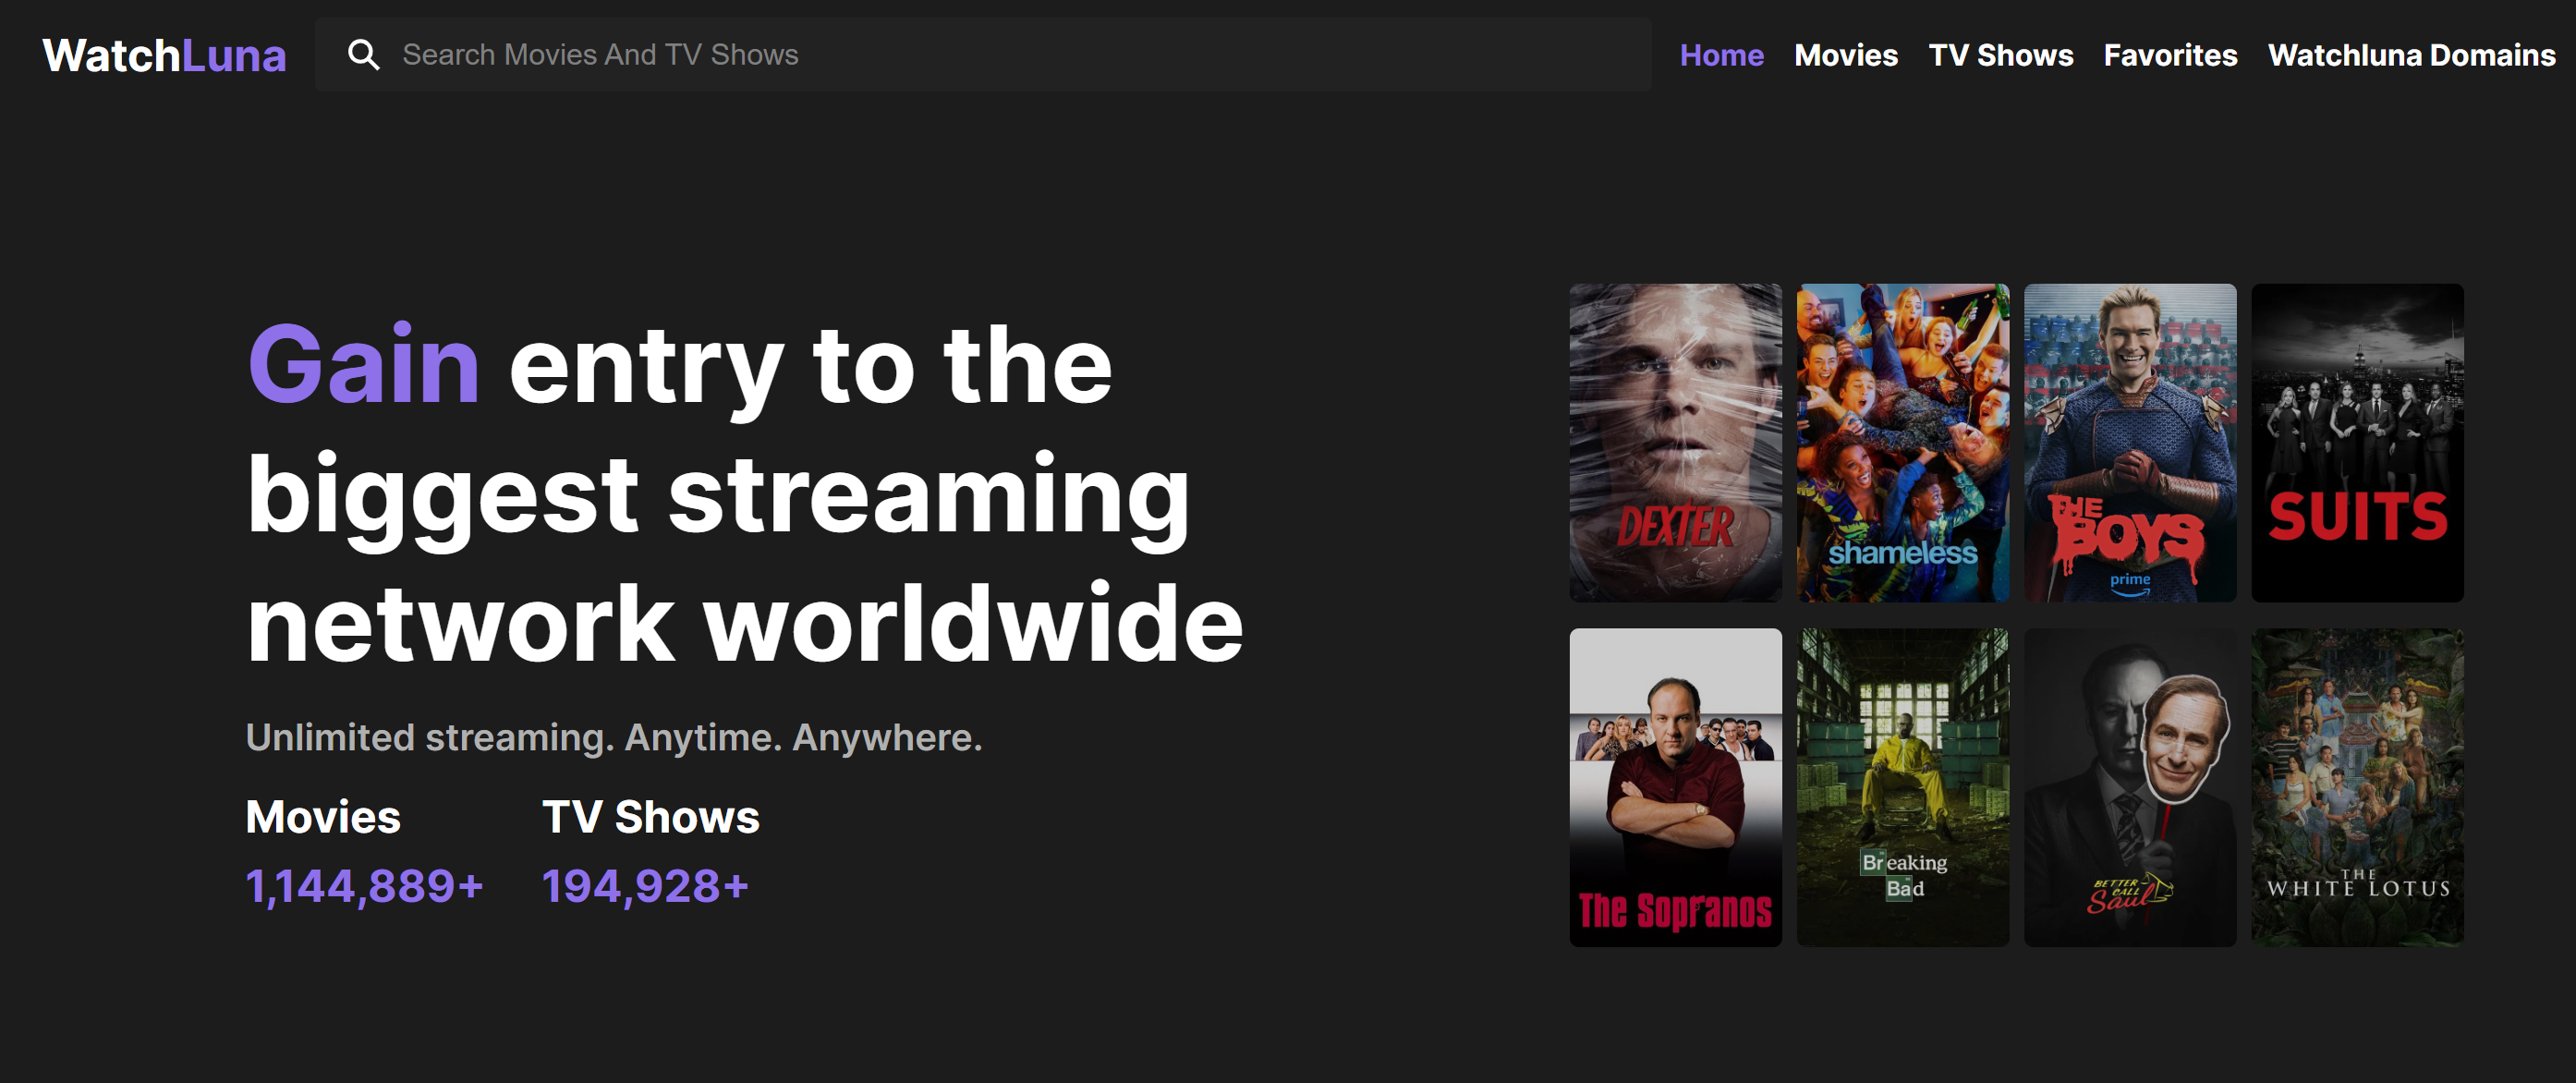Click the Movies count 1,144,889+
The height and width of the screenshot is (1083, 2576).
coord(365,887)
